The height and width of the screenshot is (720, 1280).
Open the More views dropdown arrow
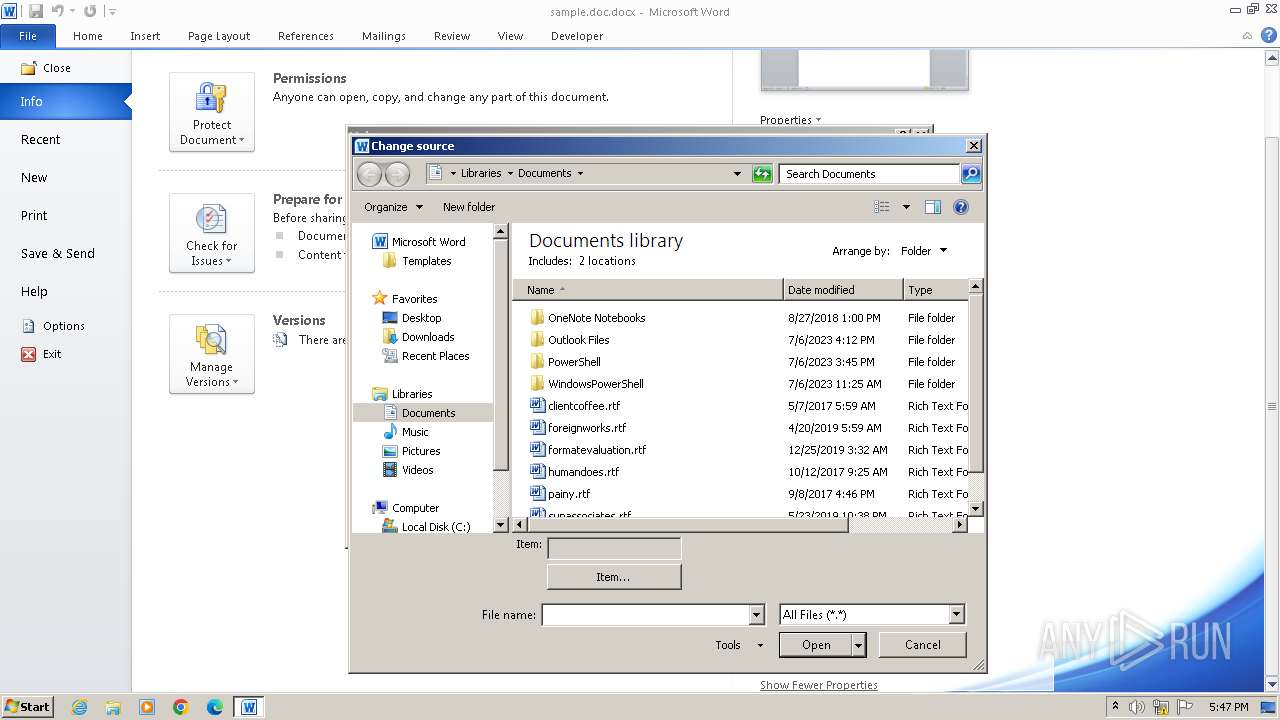(x=907, y=207)
